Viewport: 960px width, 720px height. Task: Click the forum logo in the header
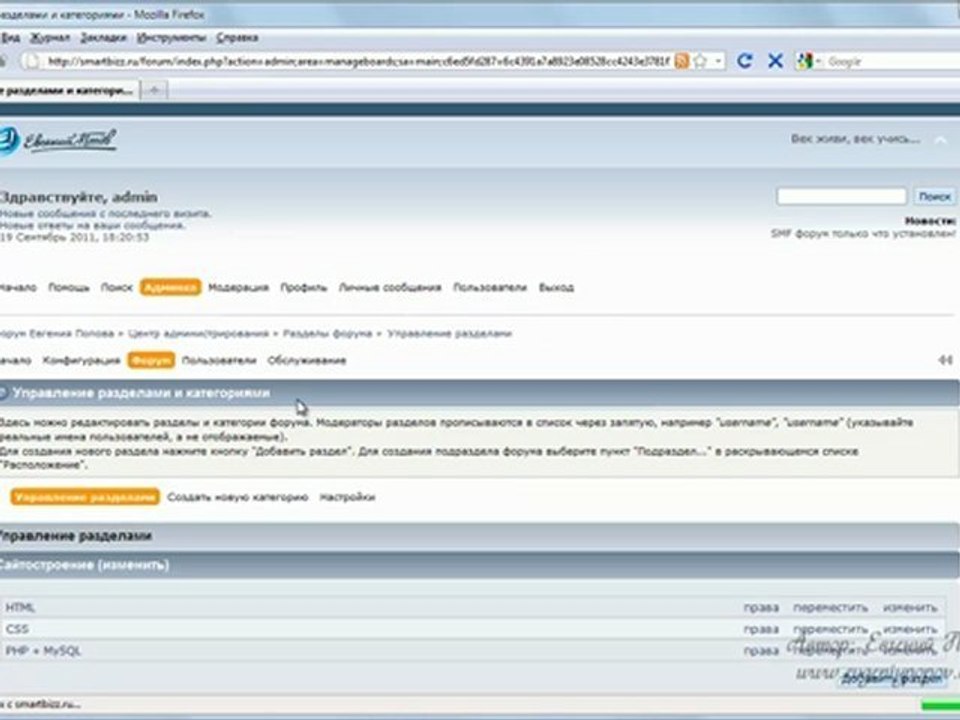click(x=58, y=141)
